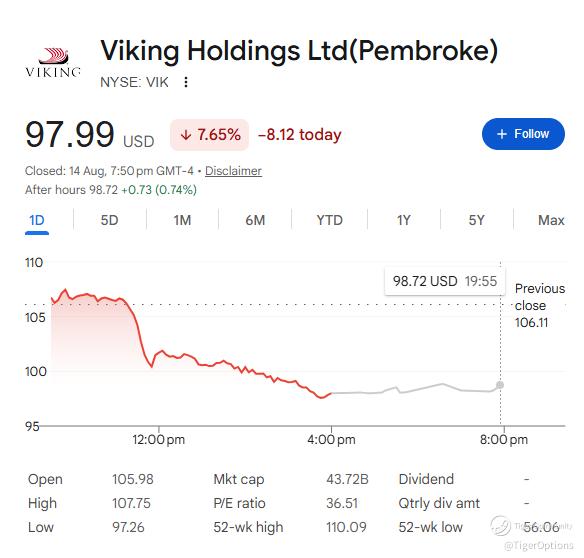Switch to the 1M chart range
Screen dimensions: 584x558
(182, 220)
